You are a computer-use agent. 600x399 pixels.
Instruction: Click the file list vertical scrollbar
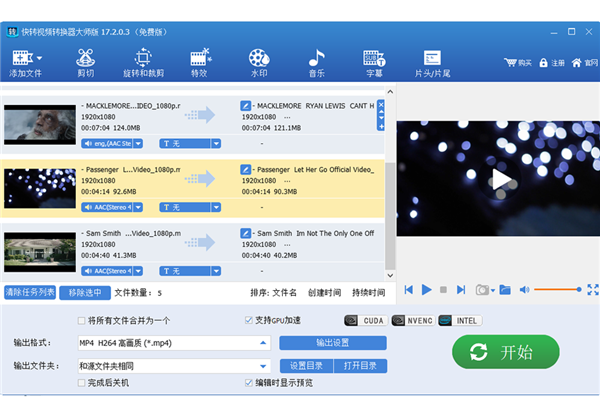click(x=390, y=216)
